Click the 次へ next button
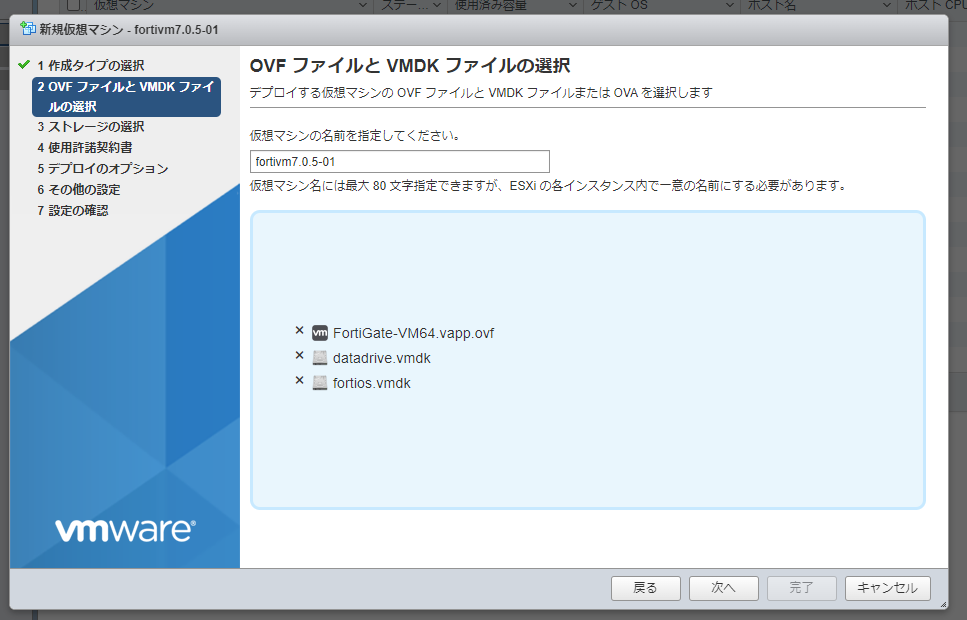Screen dimensions: 967x620 point(723,588)
